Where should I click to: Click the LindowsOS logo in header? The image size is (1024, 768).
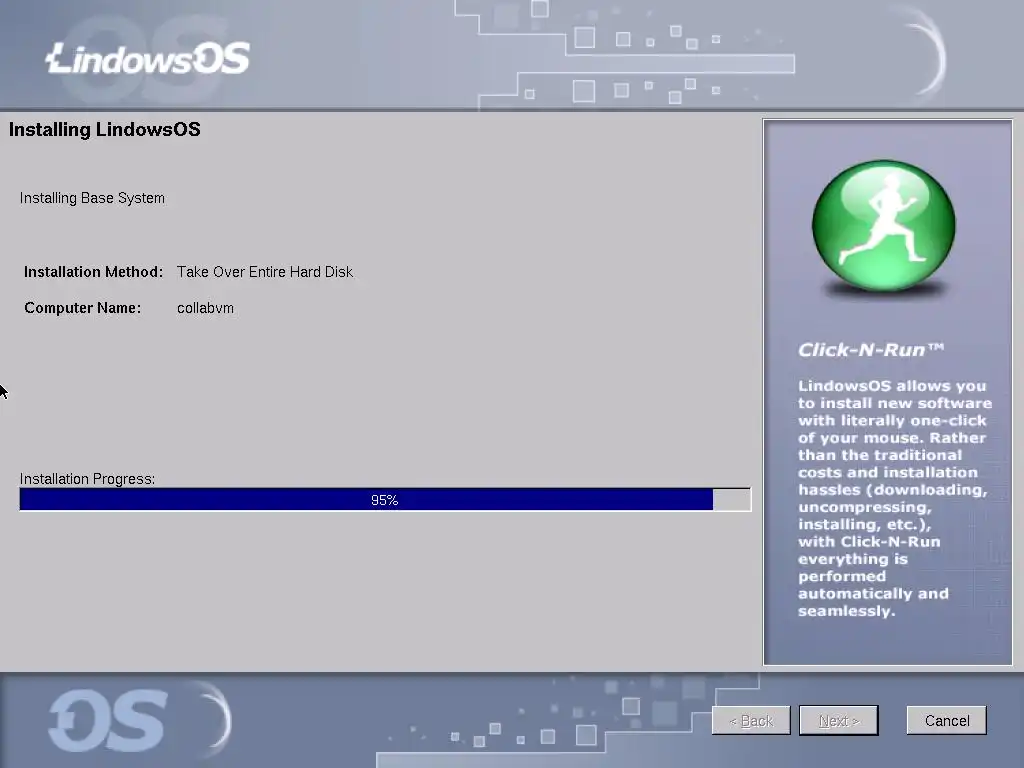pos(148,58)
